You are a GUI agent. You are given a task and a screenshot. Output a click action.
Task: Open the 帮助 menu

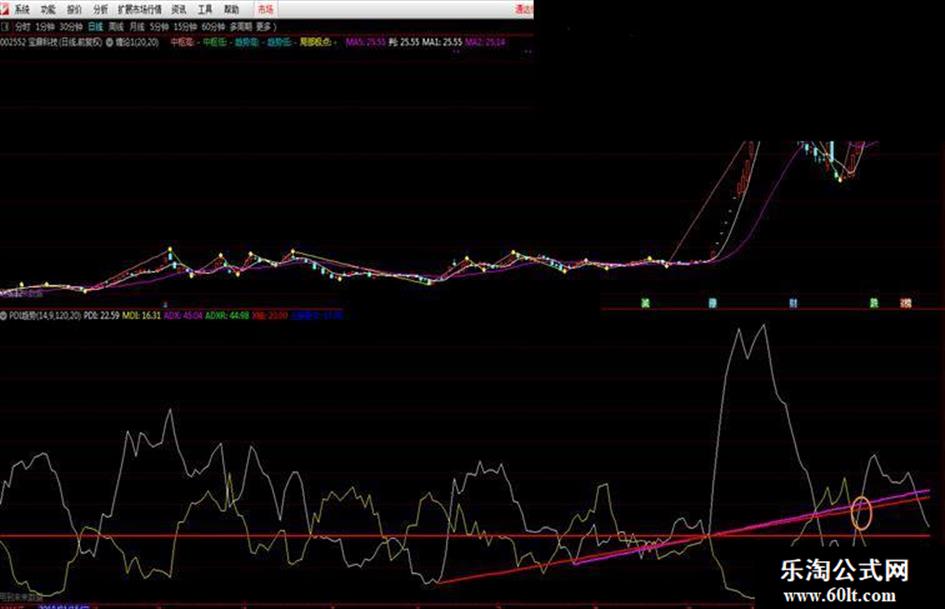point(231,8)
